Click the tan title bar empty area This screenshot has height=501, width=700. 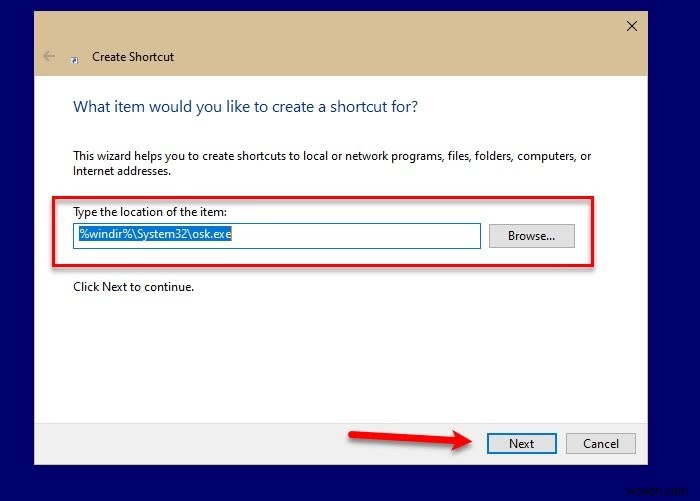point(400,40)
